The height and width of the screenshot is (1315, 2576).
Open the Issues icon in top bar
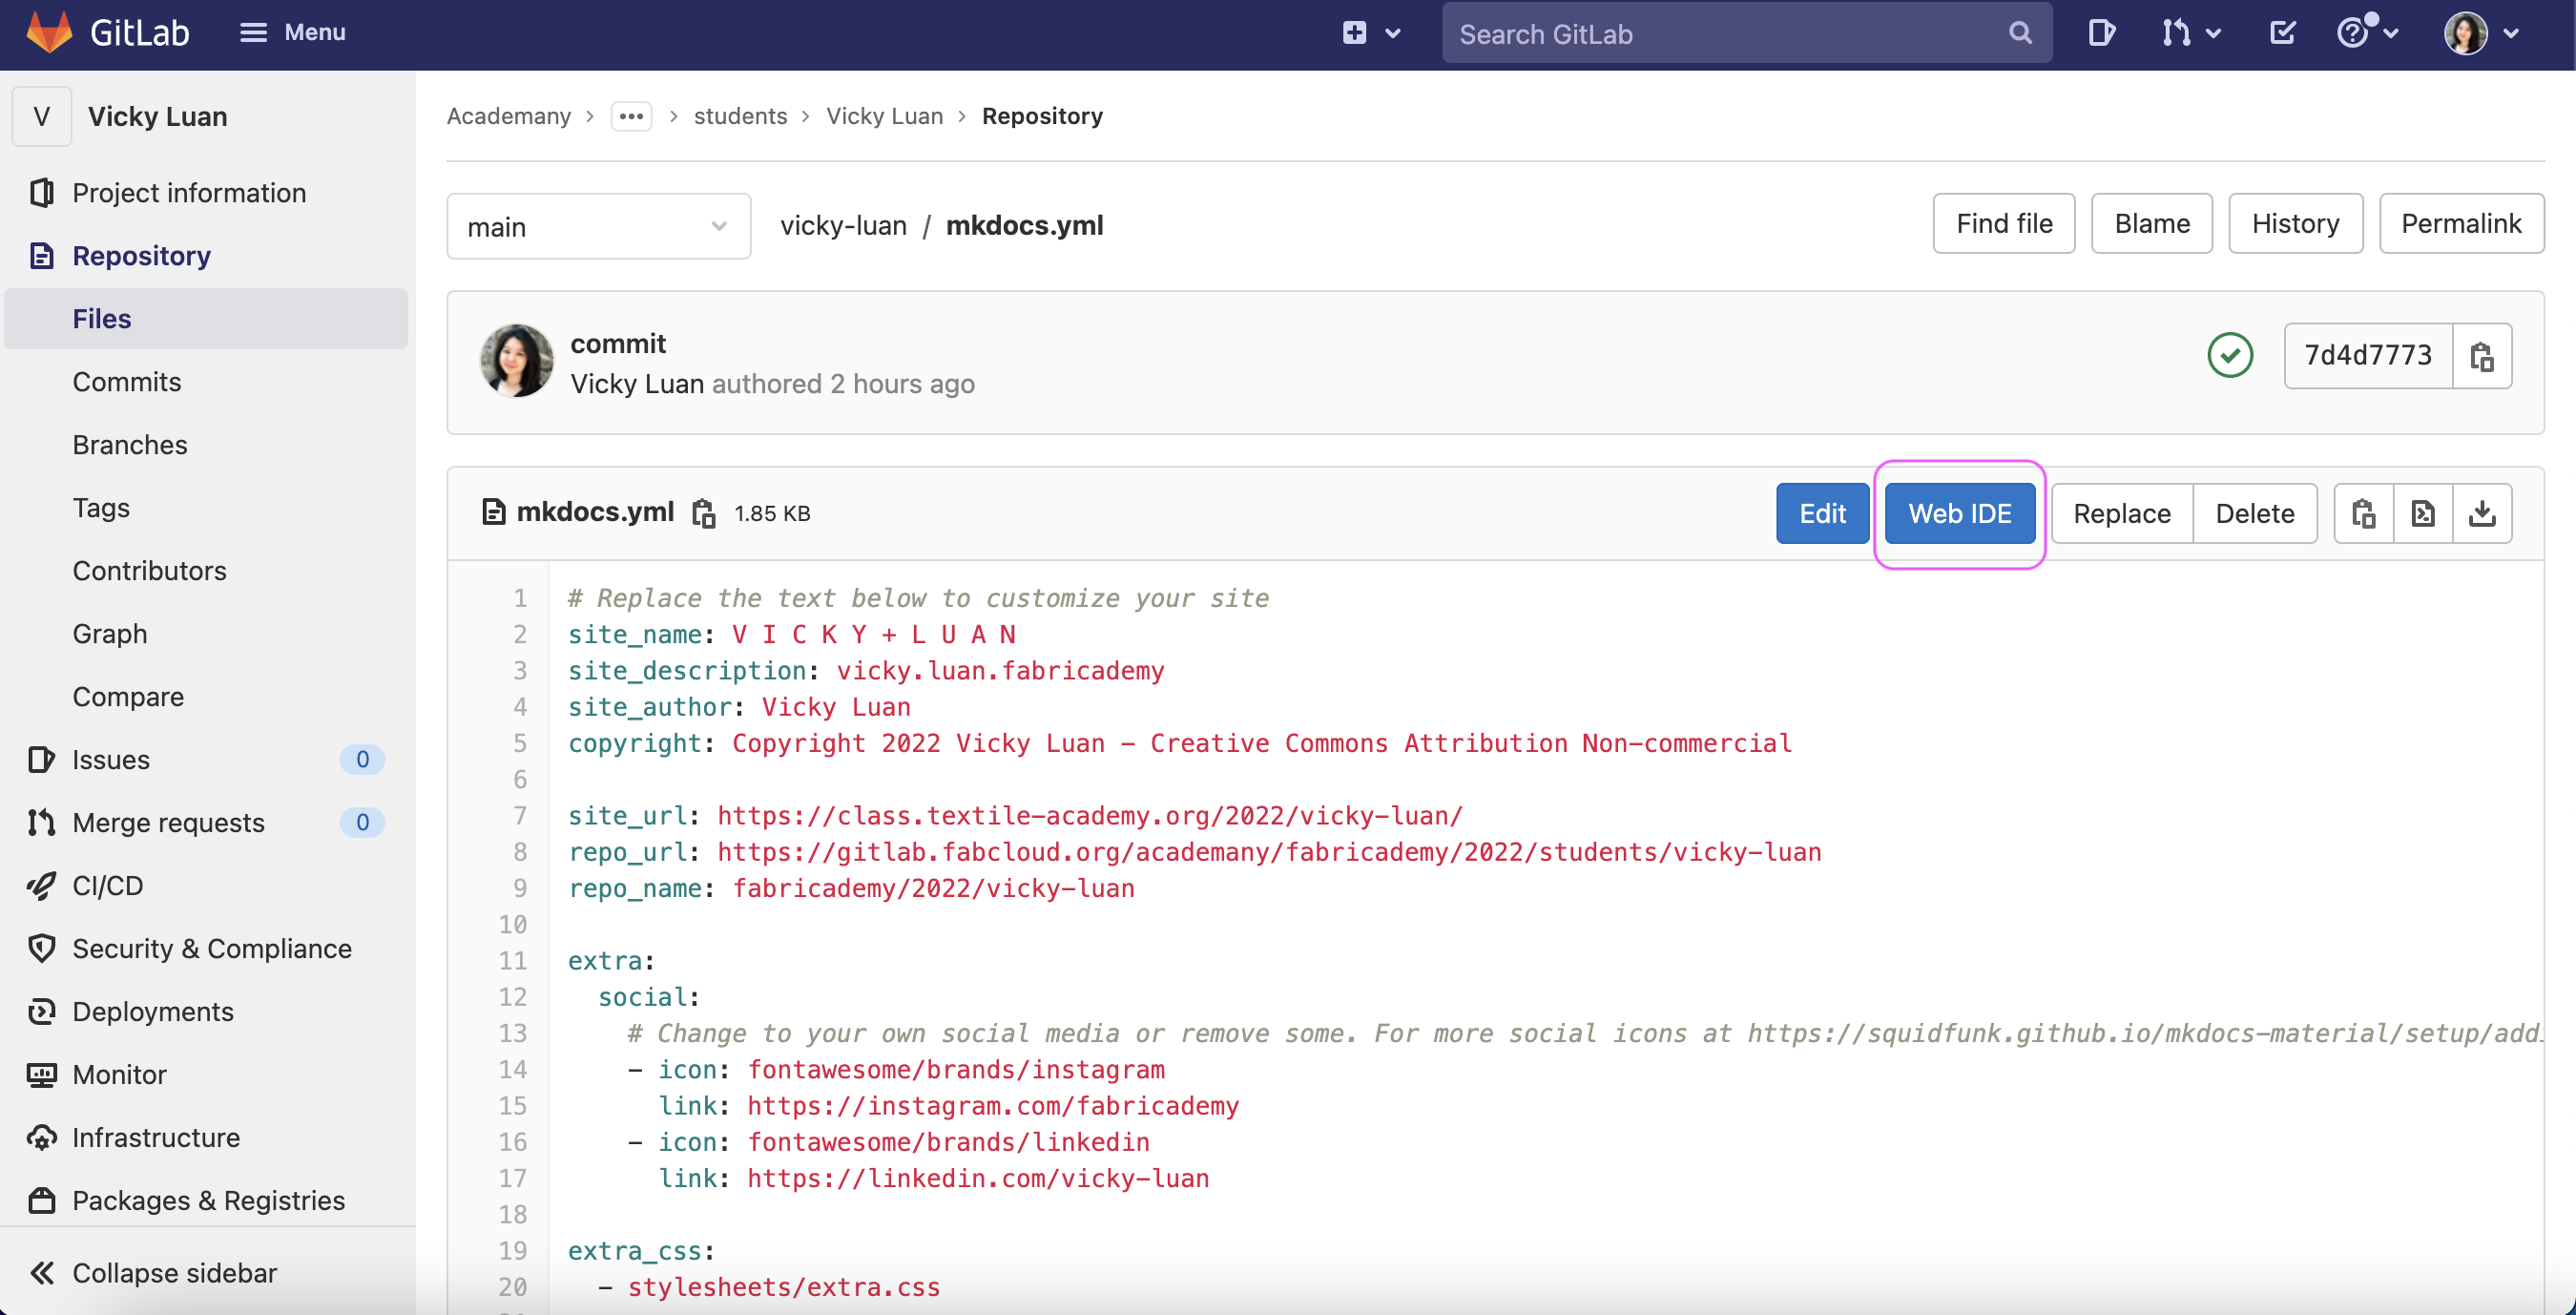click(2101, 33)
